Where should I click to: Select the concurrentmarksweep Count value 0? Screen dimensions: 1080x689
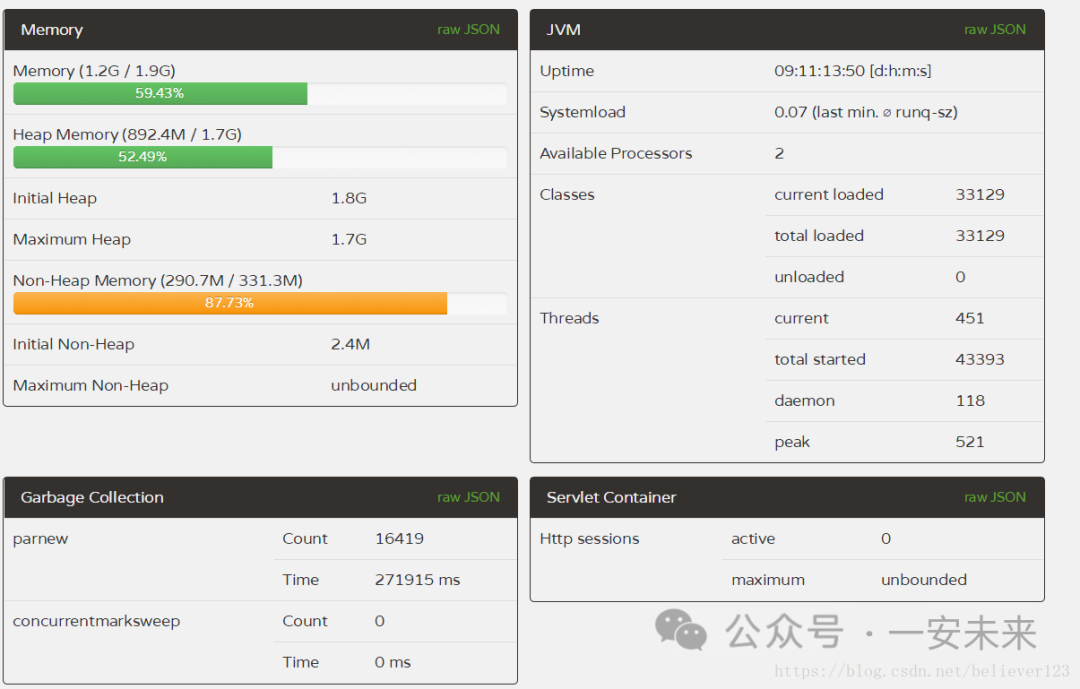tap(380, 621)
